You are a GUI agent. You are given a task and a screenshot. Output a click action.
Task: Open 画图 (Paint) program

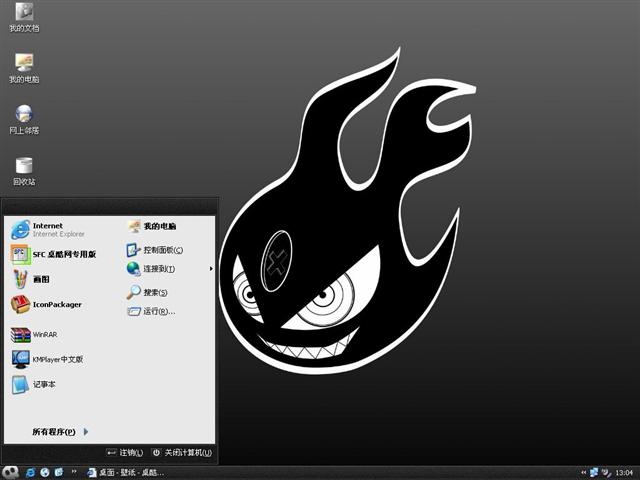tap(40, 279)
